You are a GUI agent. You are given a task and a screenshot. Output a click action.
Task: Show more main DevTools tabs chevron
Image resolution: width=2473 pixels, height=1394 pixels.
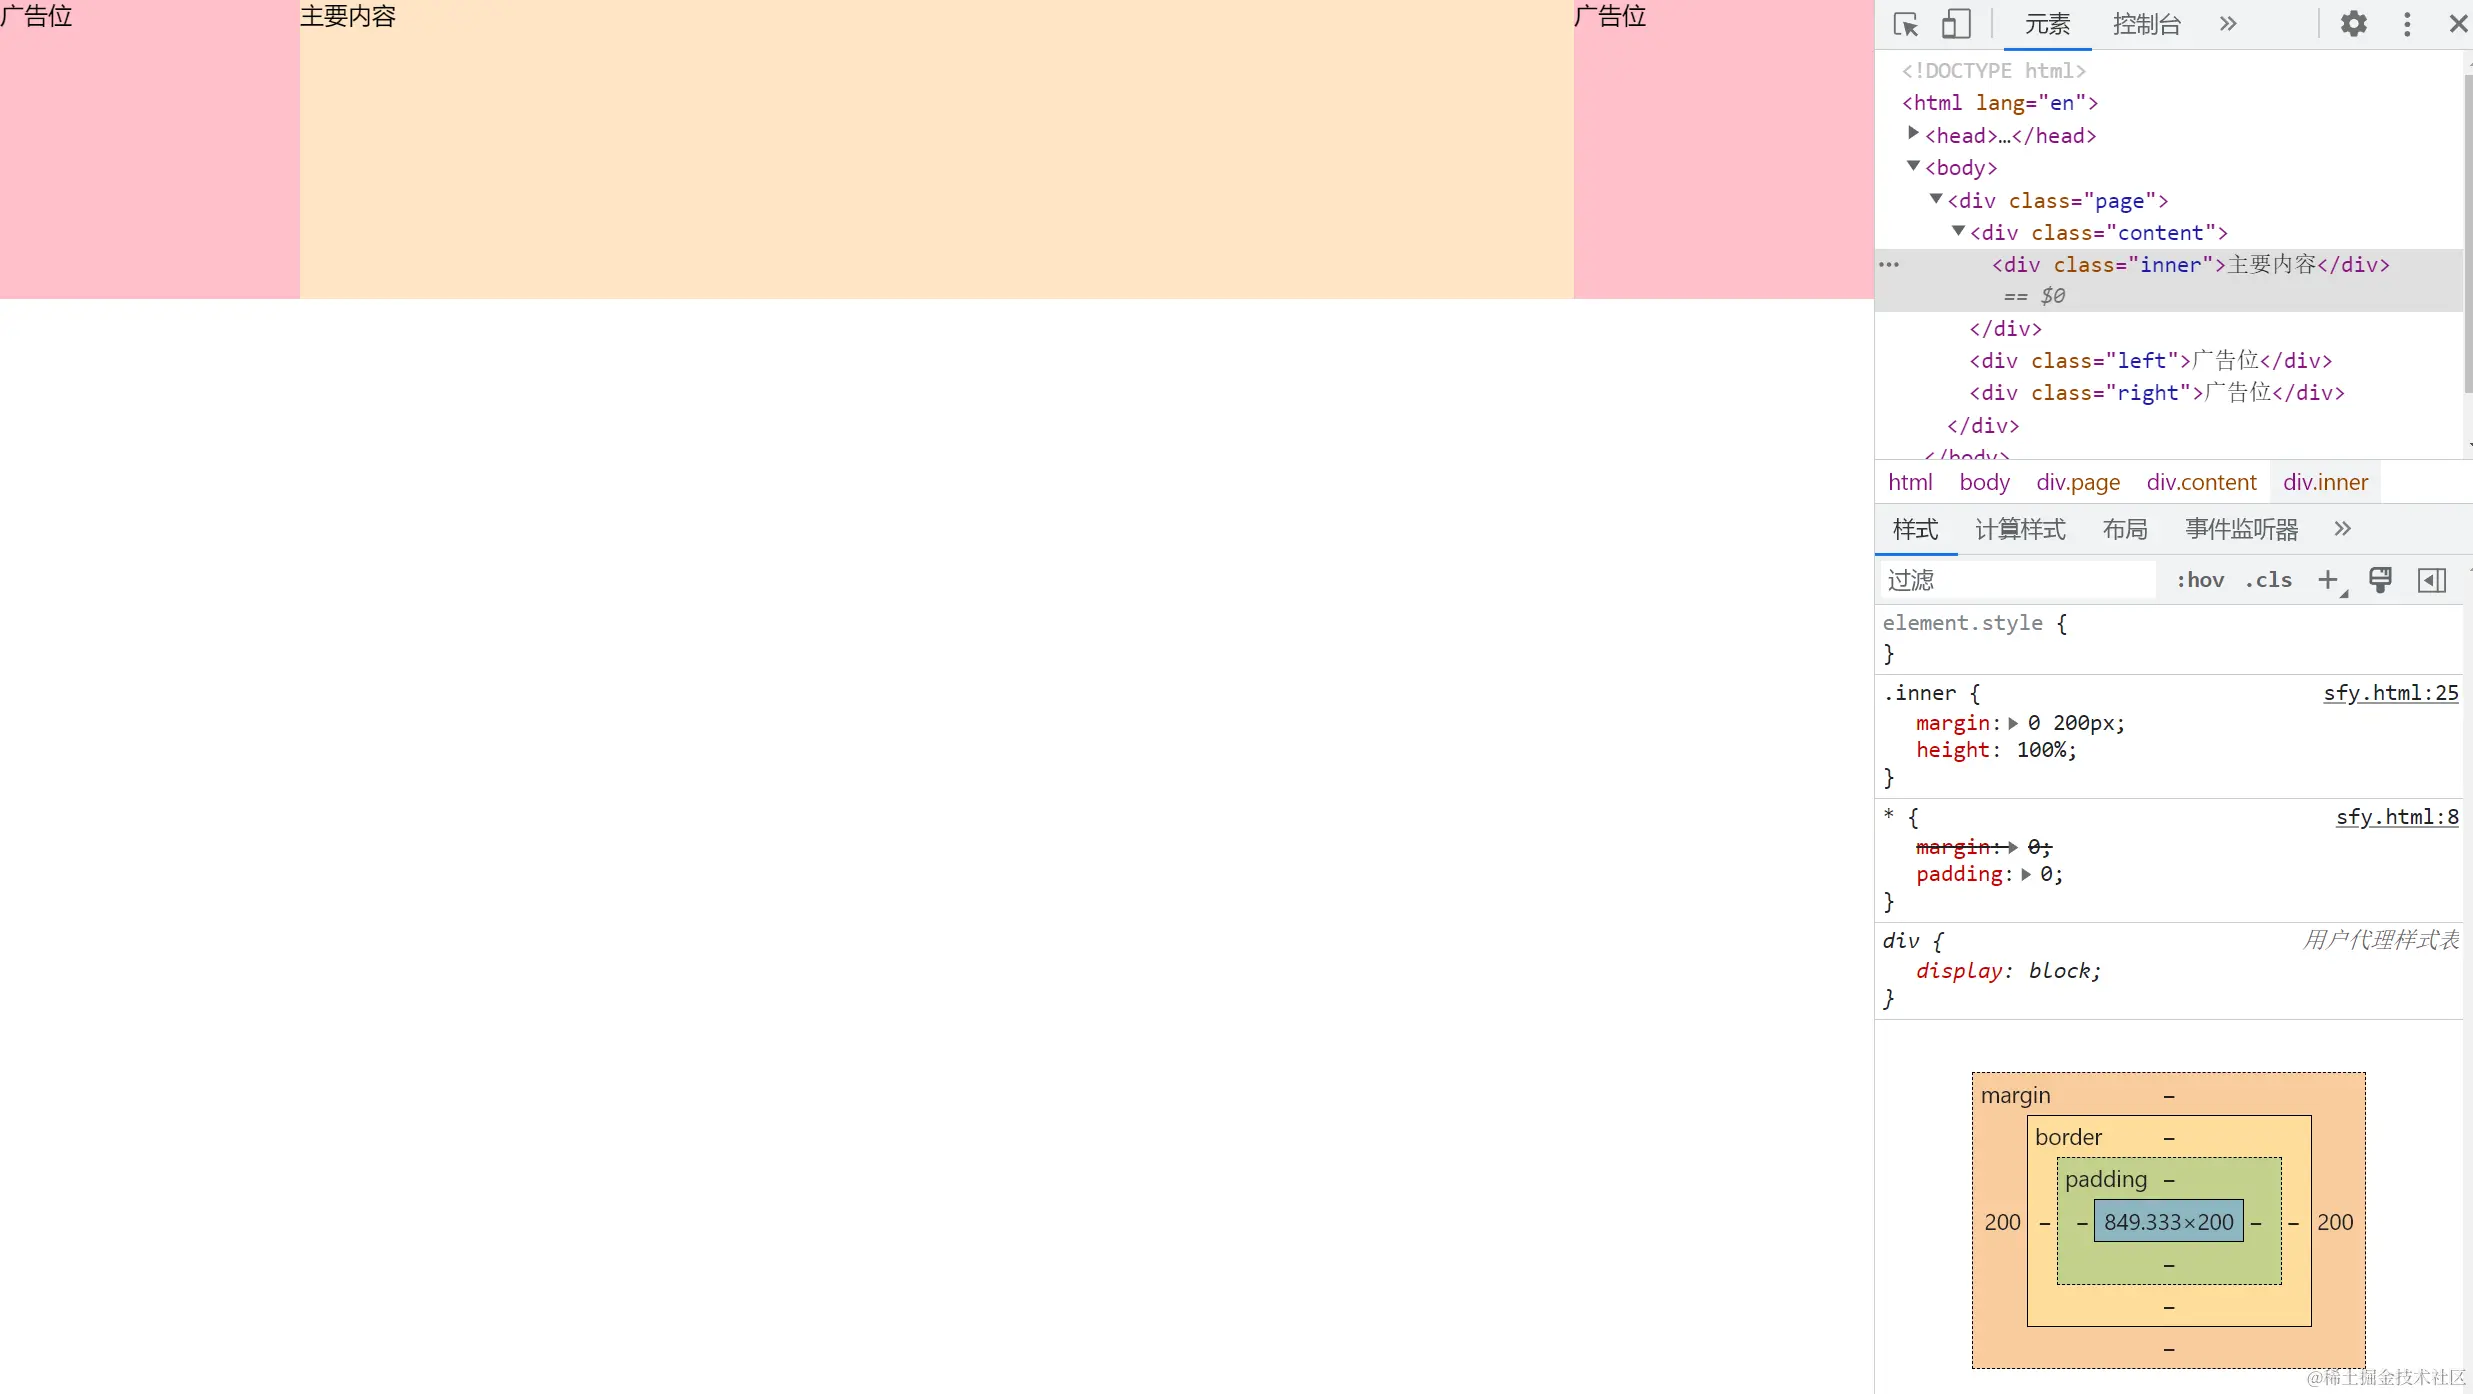pos(2228,24)
